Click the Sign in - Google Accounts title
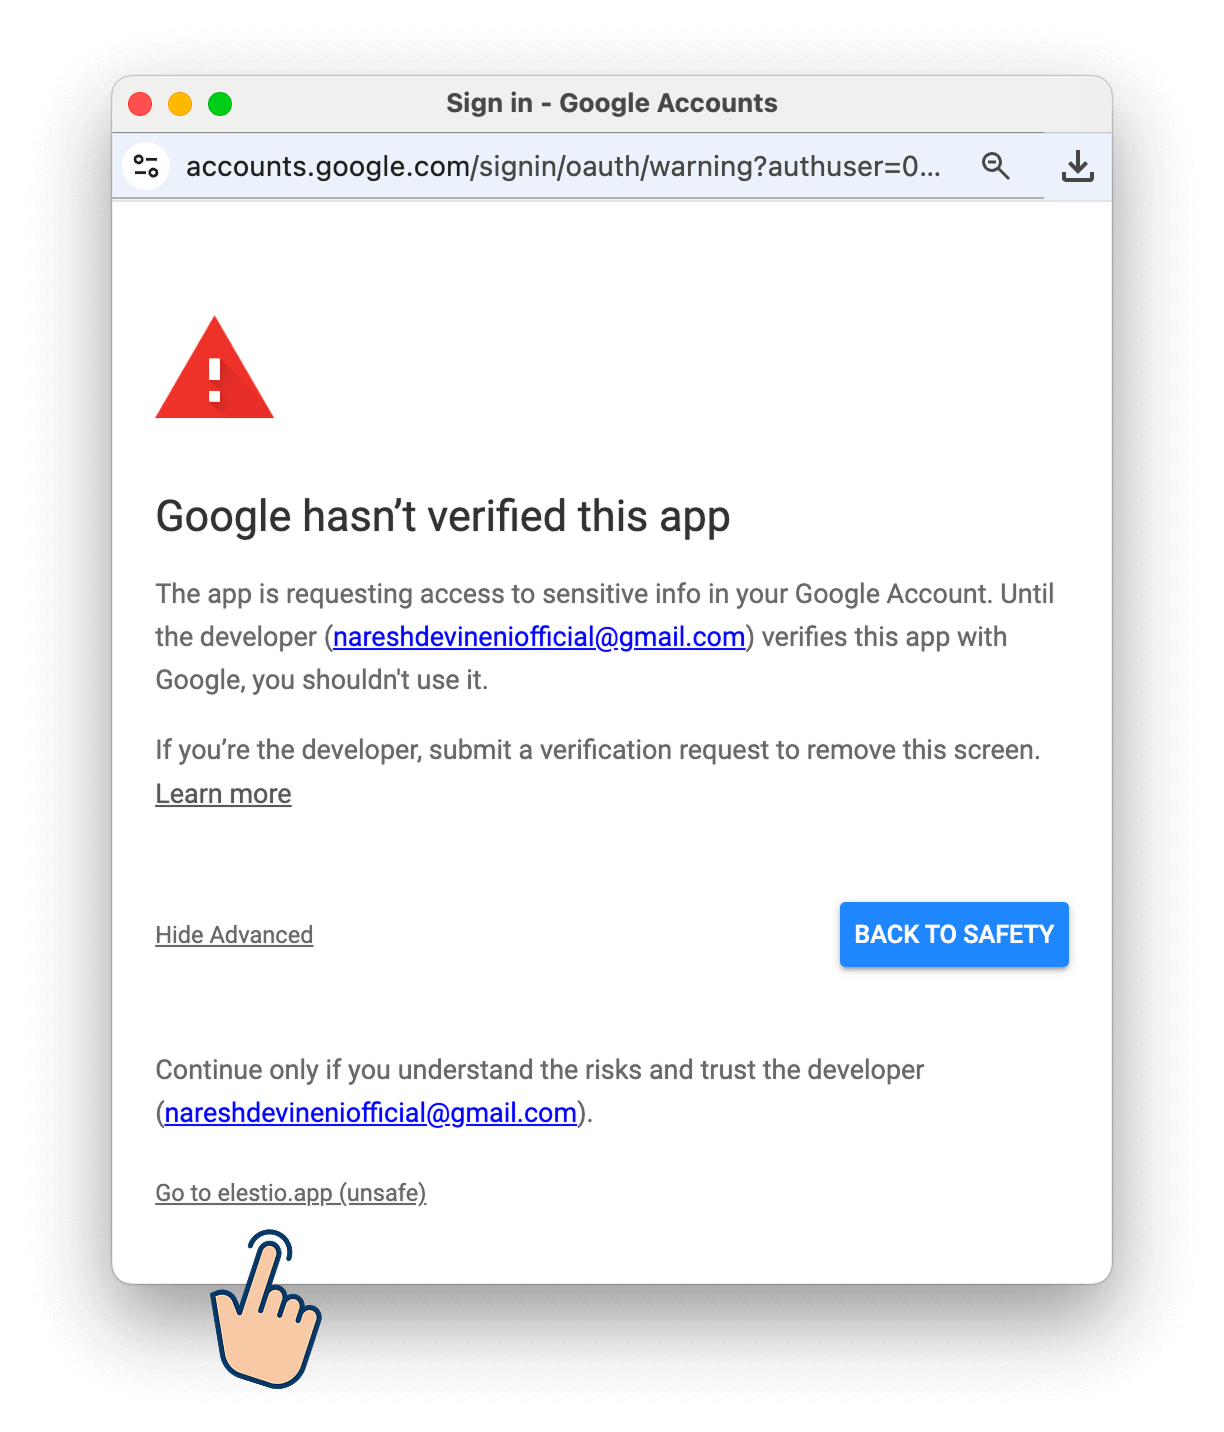Image resolution: width=1224 pixels, height=1432 pixels. coord(611,103)
